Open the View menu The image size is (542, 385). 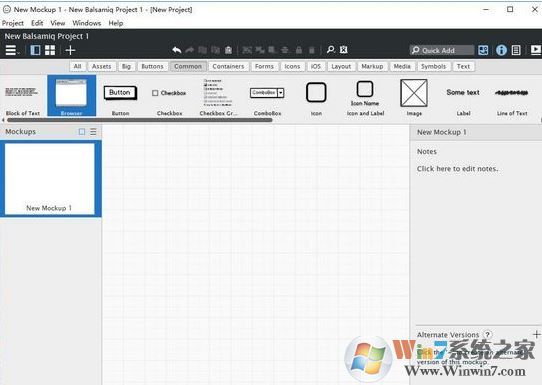click(x=58, y=23)
